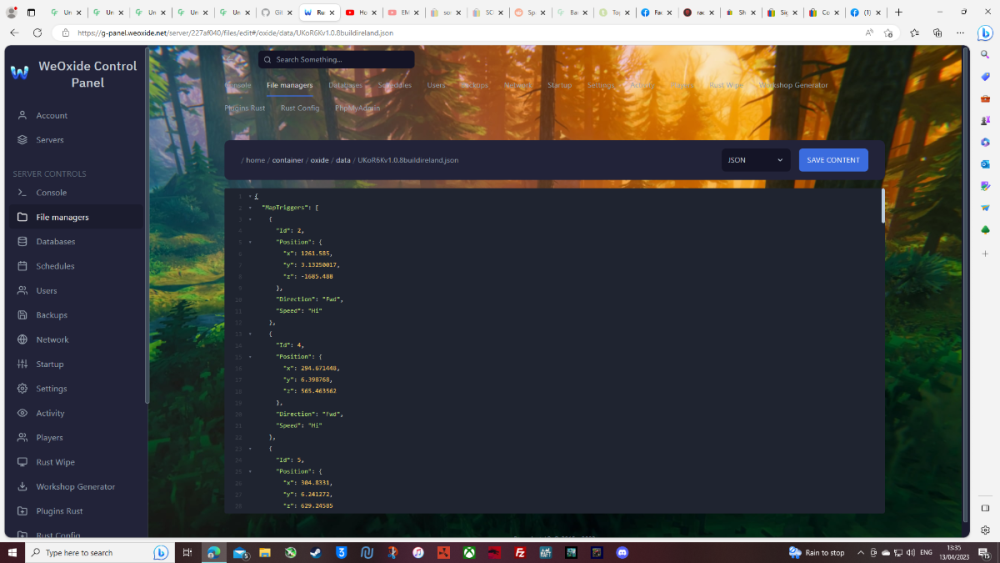Open Backups via its sidebar archive icon
Screen dimensions: 1000x563
[x=22, y=315]
